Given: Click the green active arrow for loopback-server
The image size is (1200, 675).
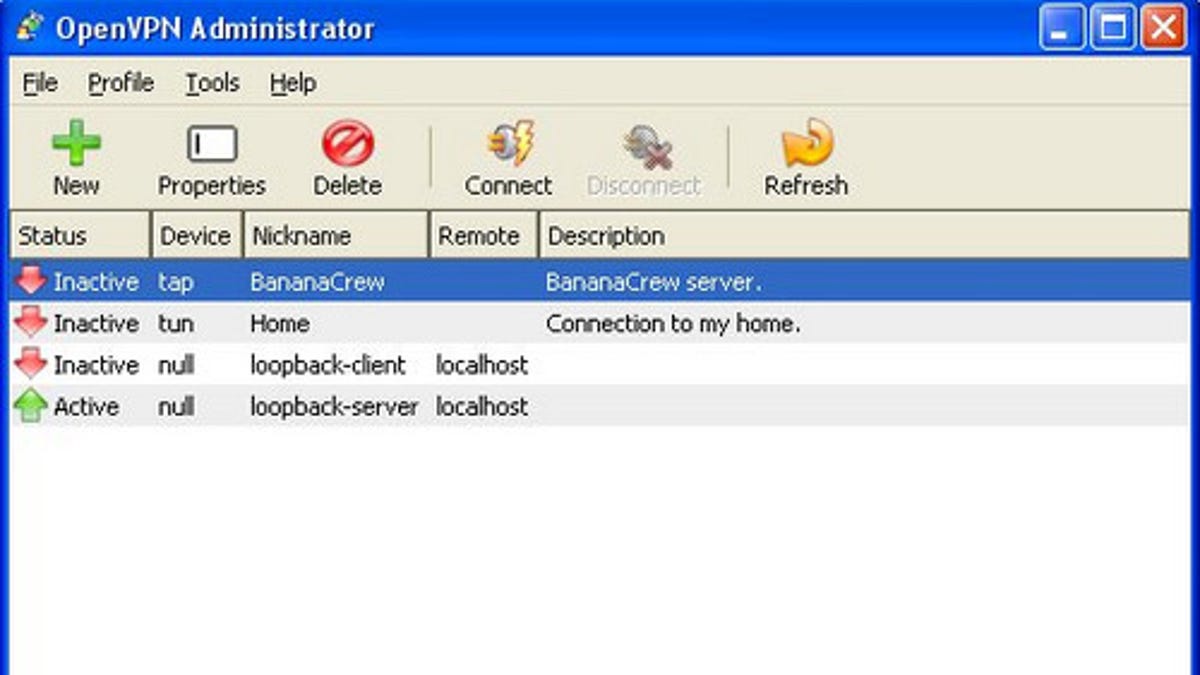Looking at the screenshot, I should [31, 406].
